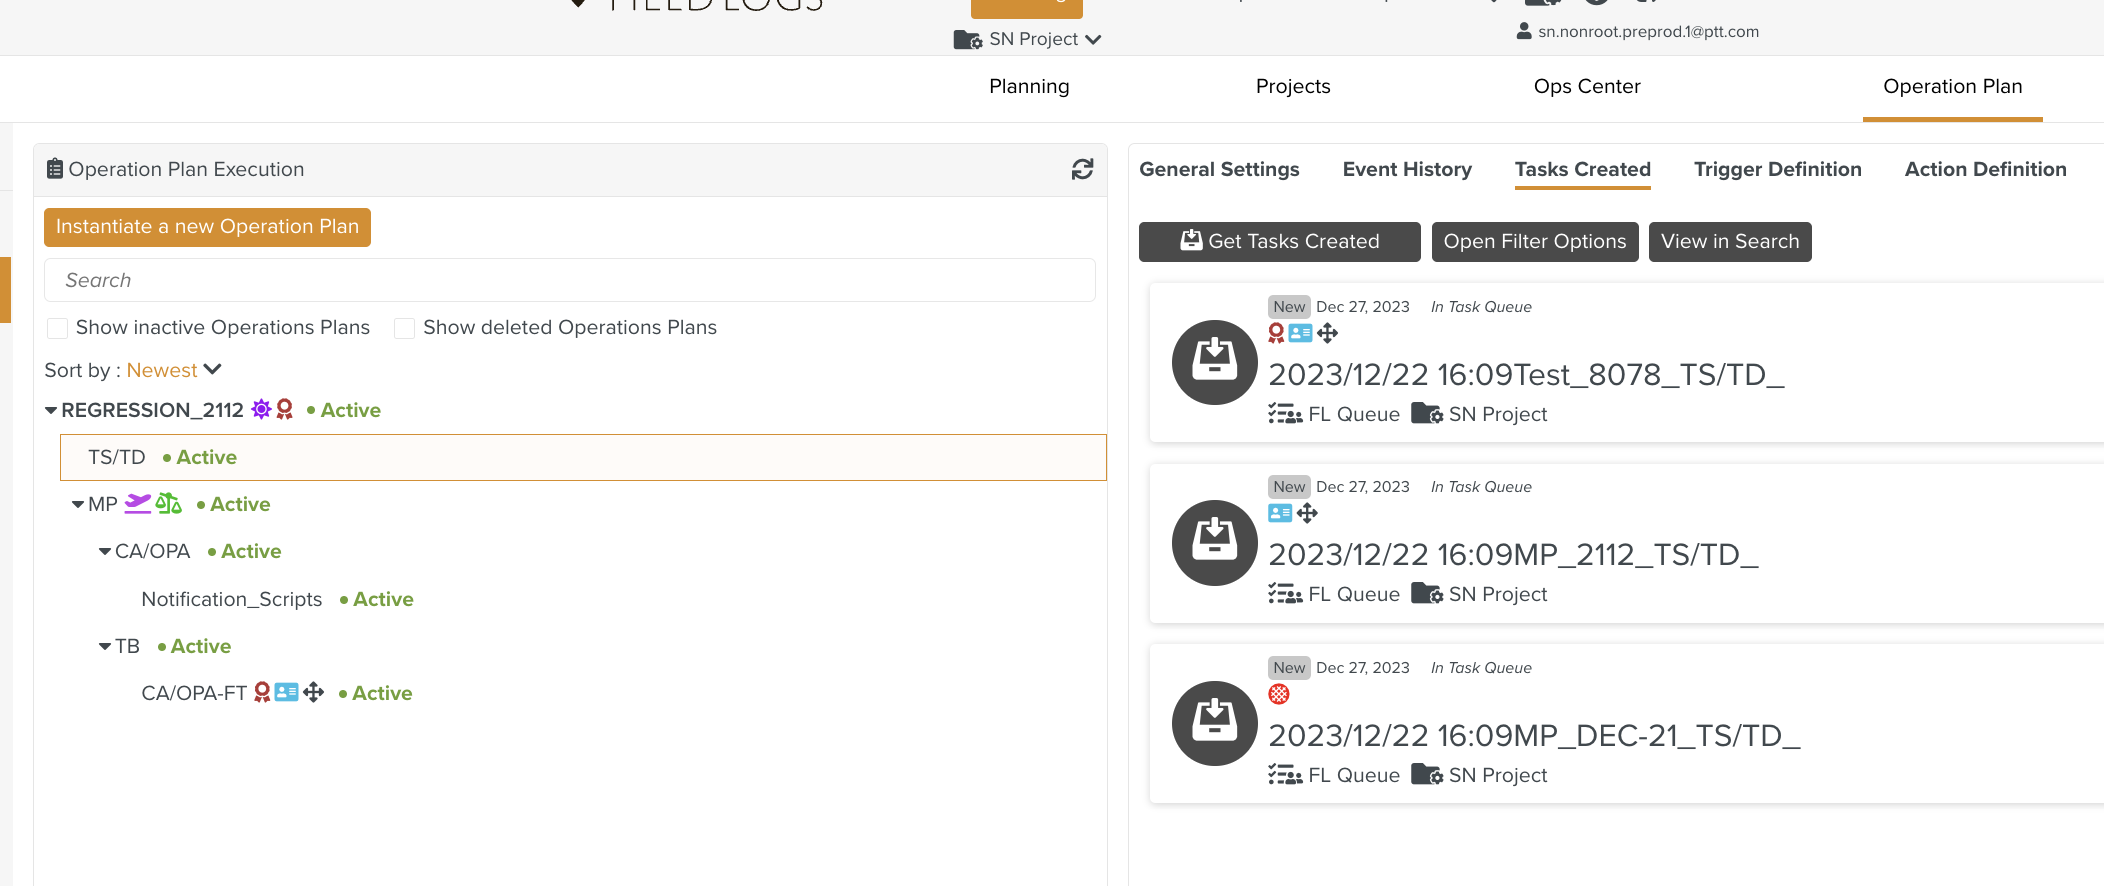
Task: Click the refresh icon in Operation Plan Execution
Action: click(x=1082, y=170)
